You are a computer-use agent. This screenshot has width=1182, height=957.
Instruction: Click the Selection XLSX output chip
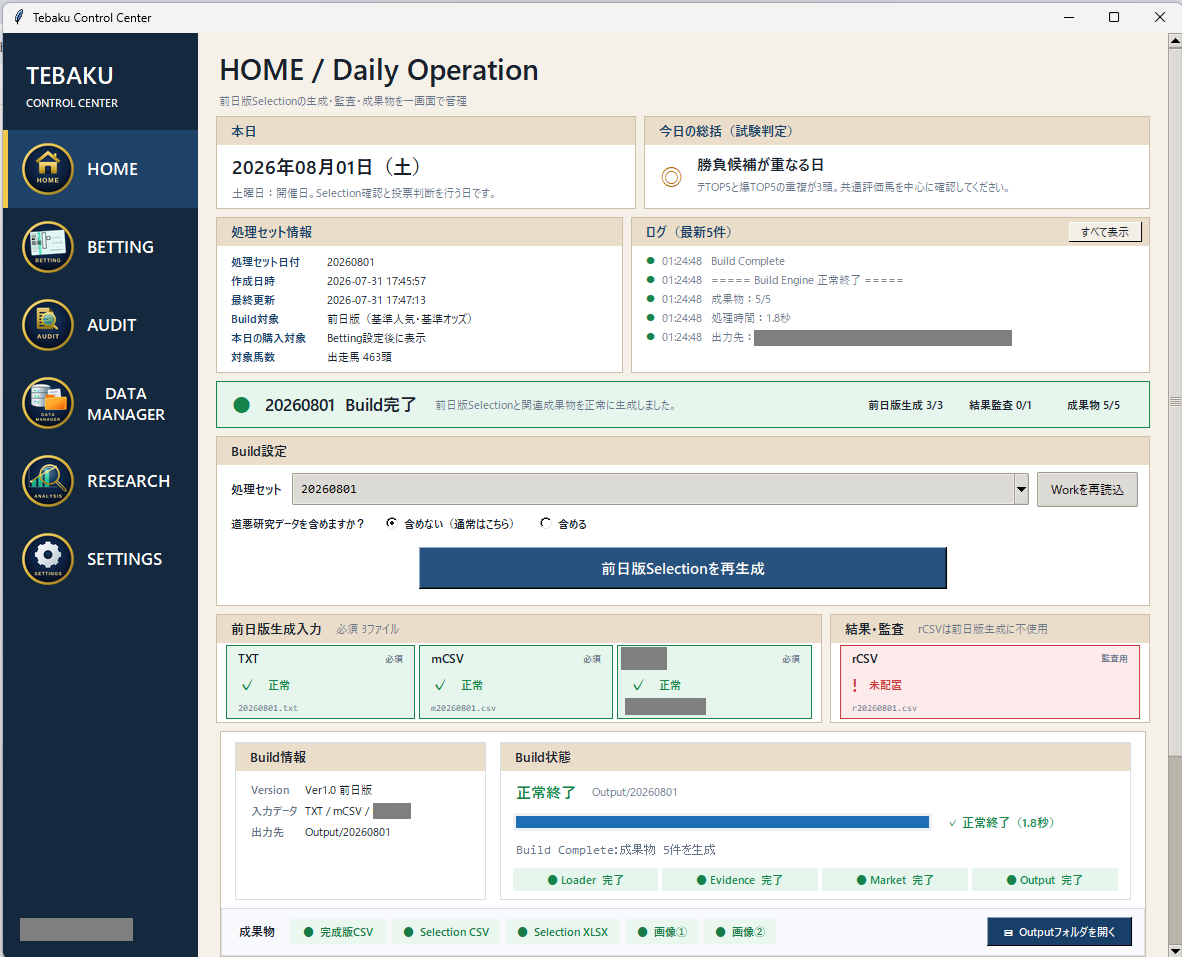pos(562,932)
